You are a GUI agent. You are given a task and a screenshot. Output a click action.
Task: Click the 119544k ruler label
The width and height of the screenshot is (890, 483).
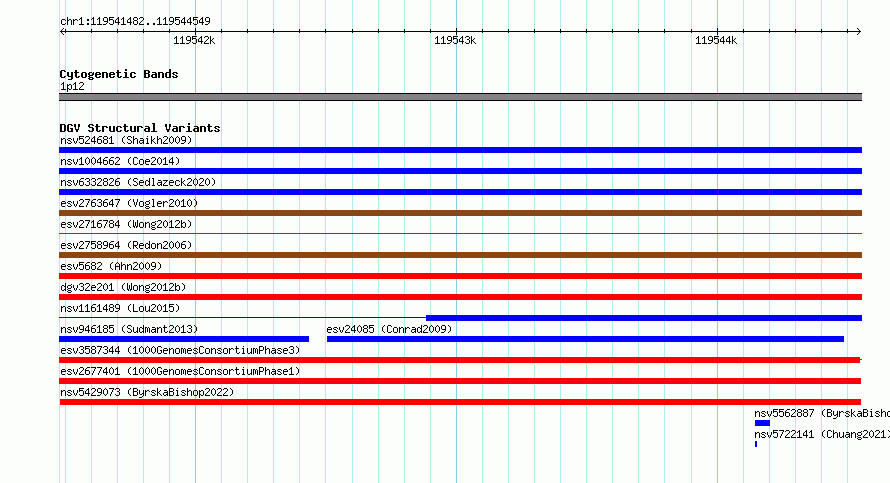coord(716,40)
